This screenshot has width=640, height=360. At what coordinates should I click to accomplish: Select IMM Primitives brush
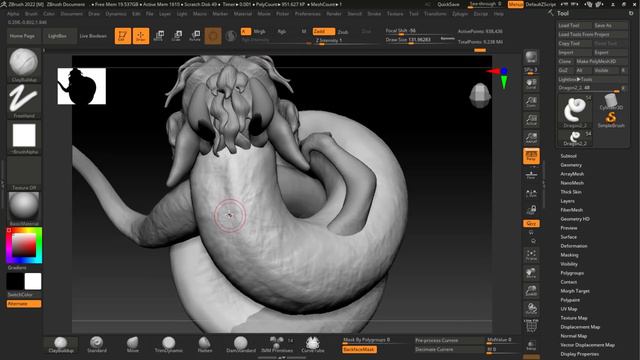pos(277,345)
